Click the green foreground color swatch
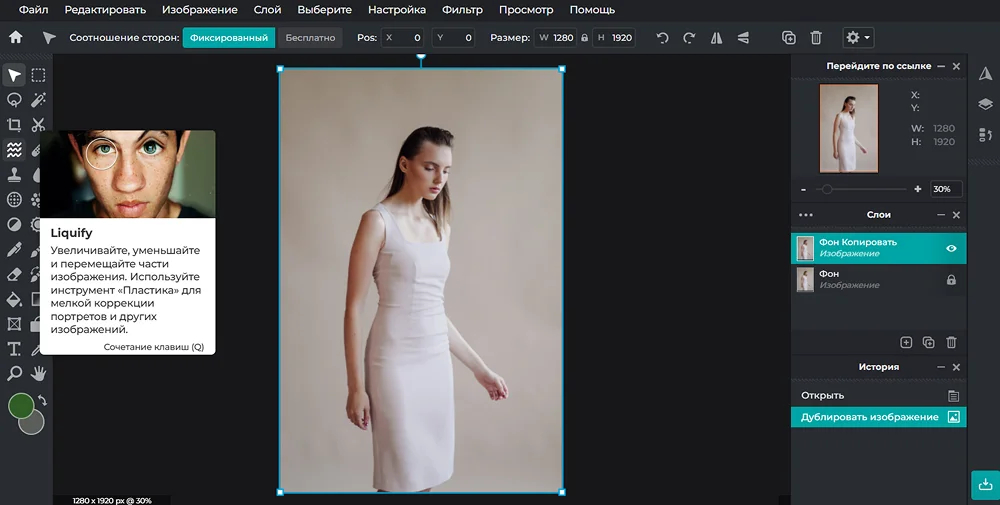 click(21, 406)
